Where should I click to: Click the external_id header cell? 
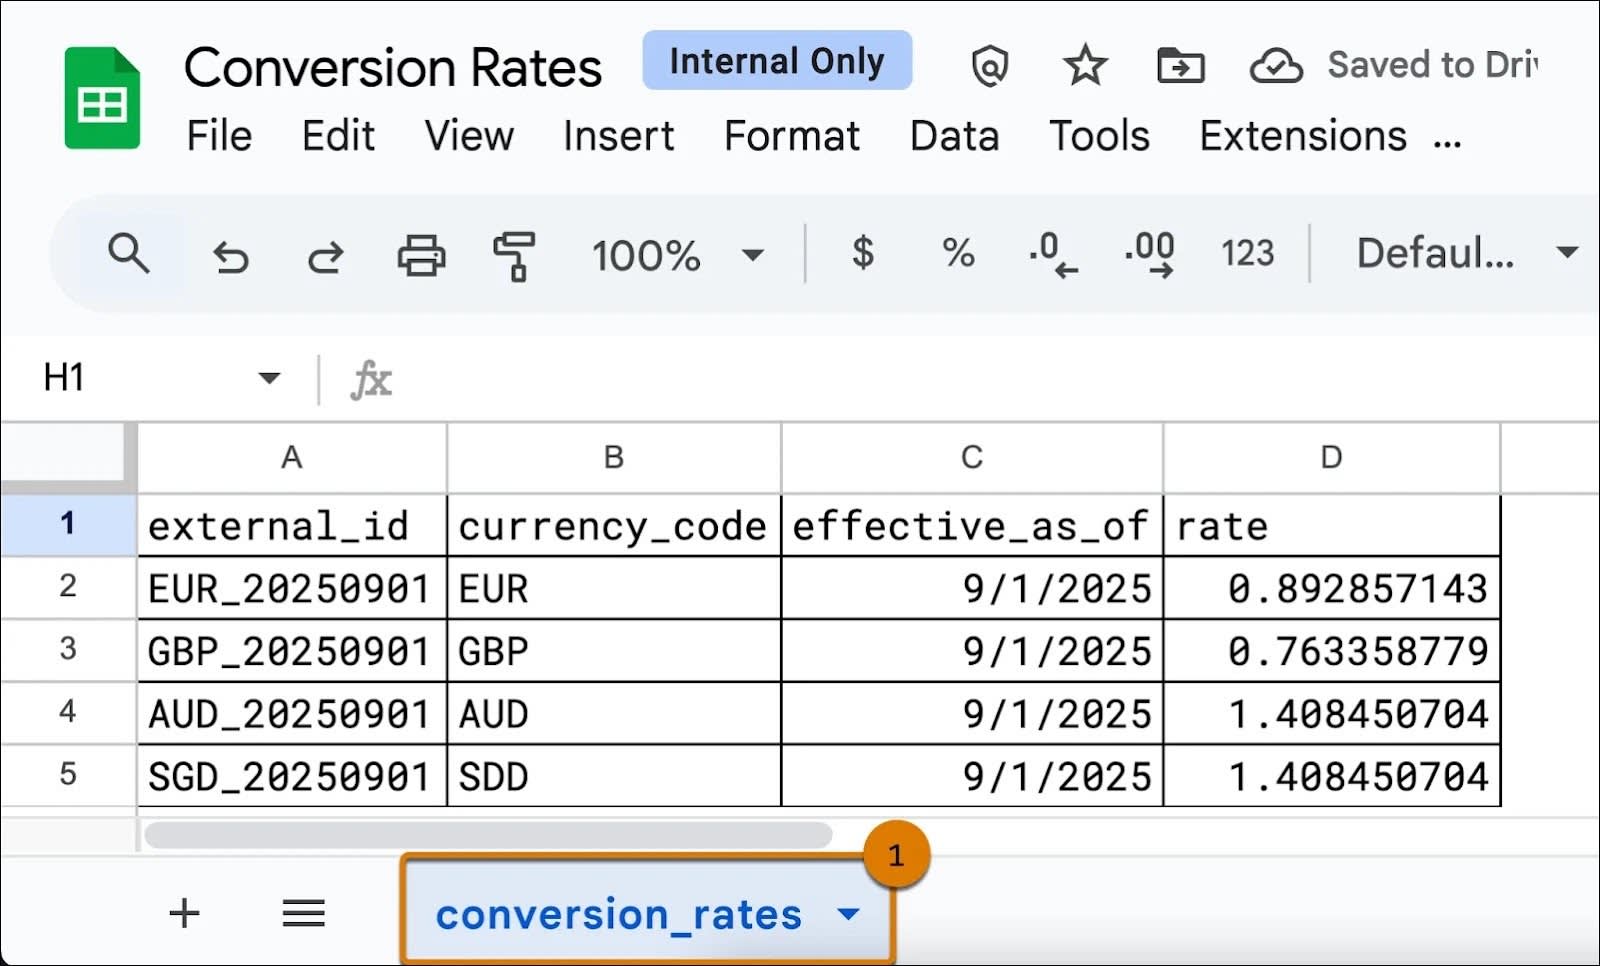point(291,525)
